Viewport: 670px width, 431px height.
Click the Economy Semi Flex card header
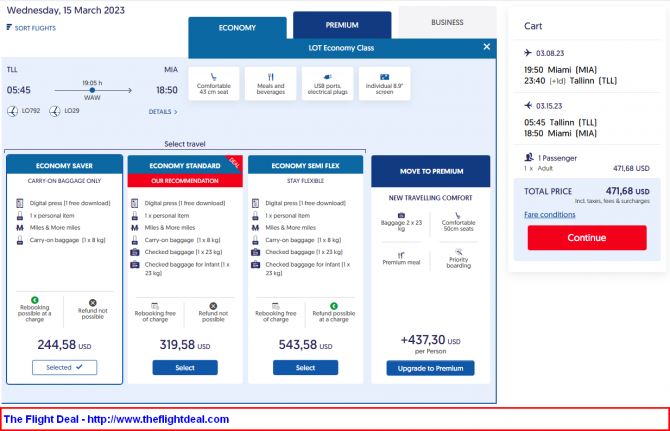point(306,165)
